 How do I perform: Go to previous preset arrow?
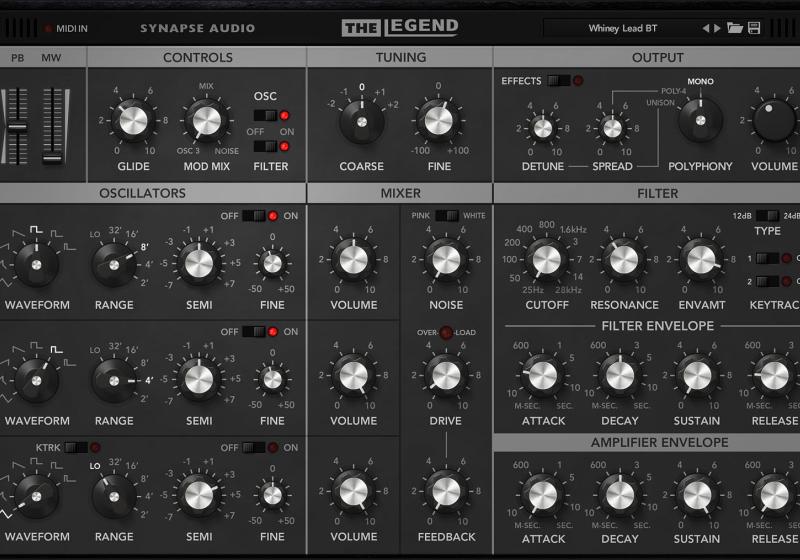(706, 28)
